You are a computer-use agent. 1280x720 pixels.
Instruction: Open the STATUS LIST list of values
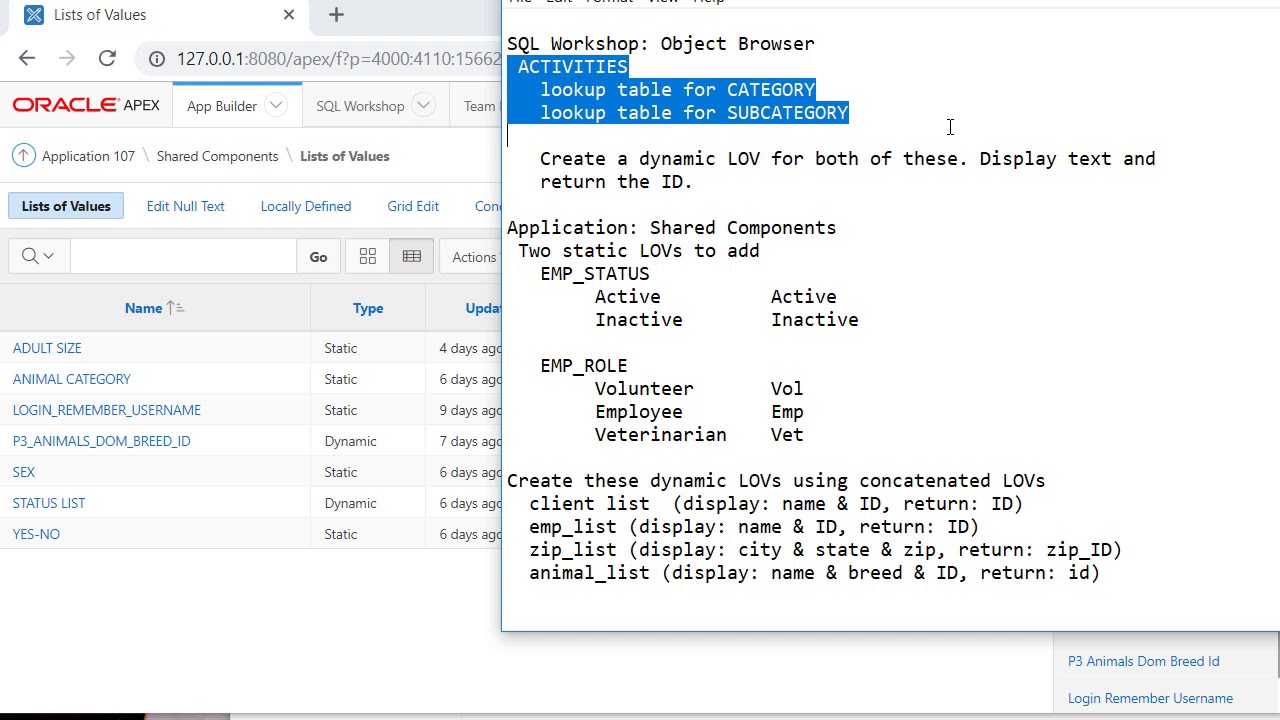[x=49, y=503]
